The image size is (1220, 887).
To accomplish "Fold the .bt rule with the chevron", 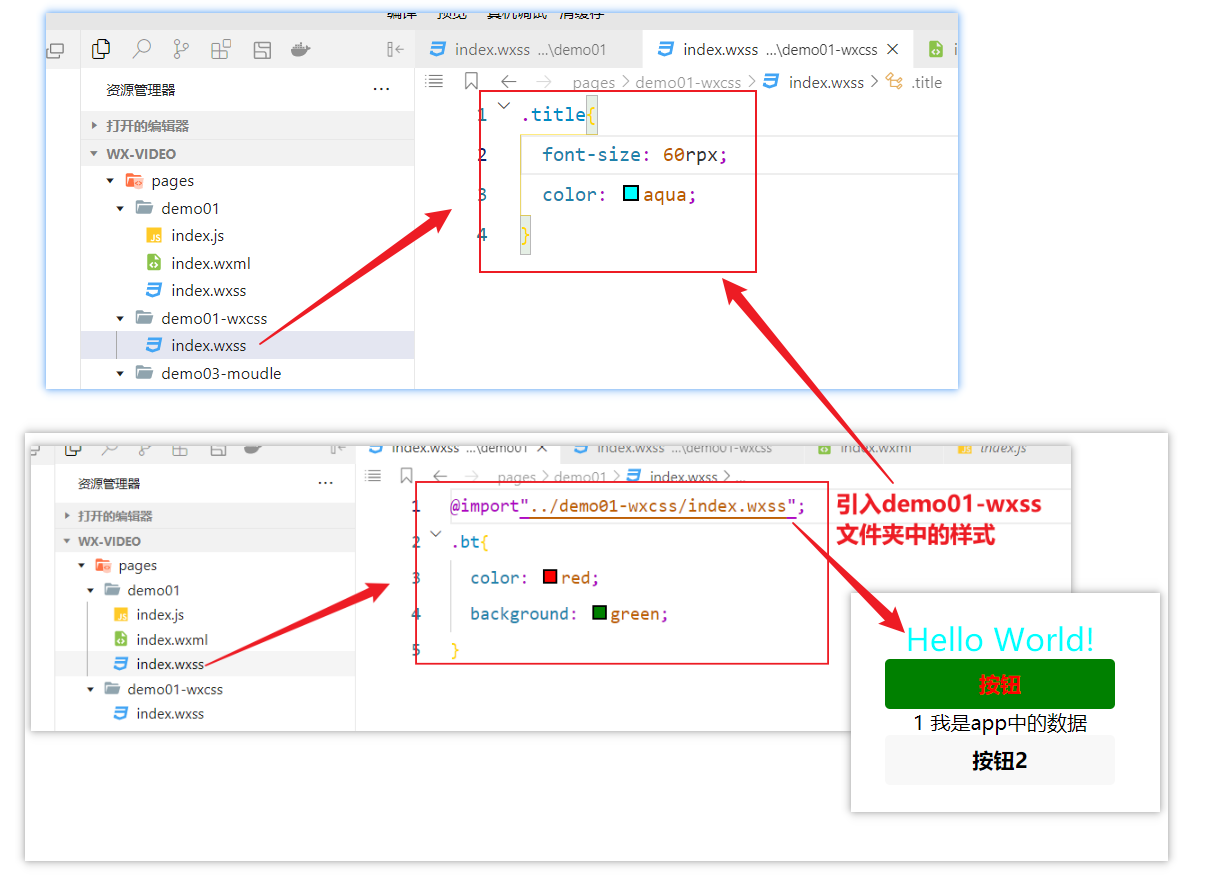I will click(x=436, y=534).
